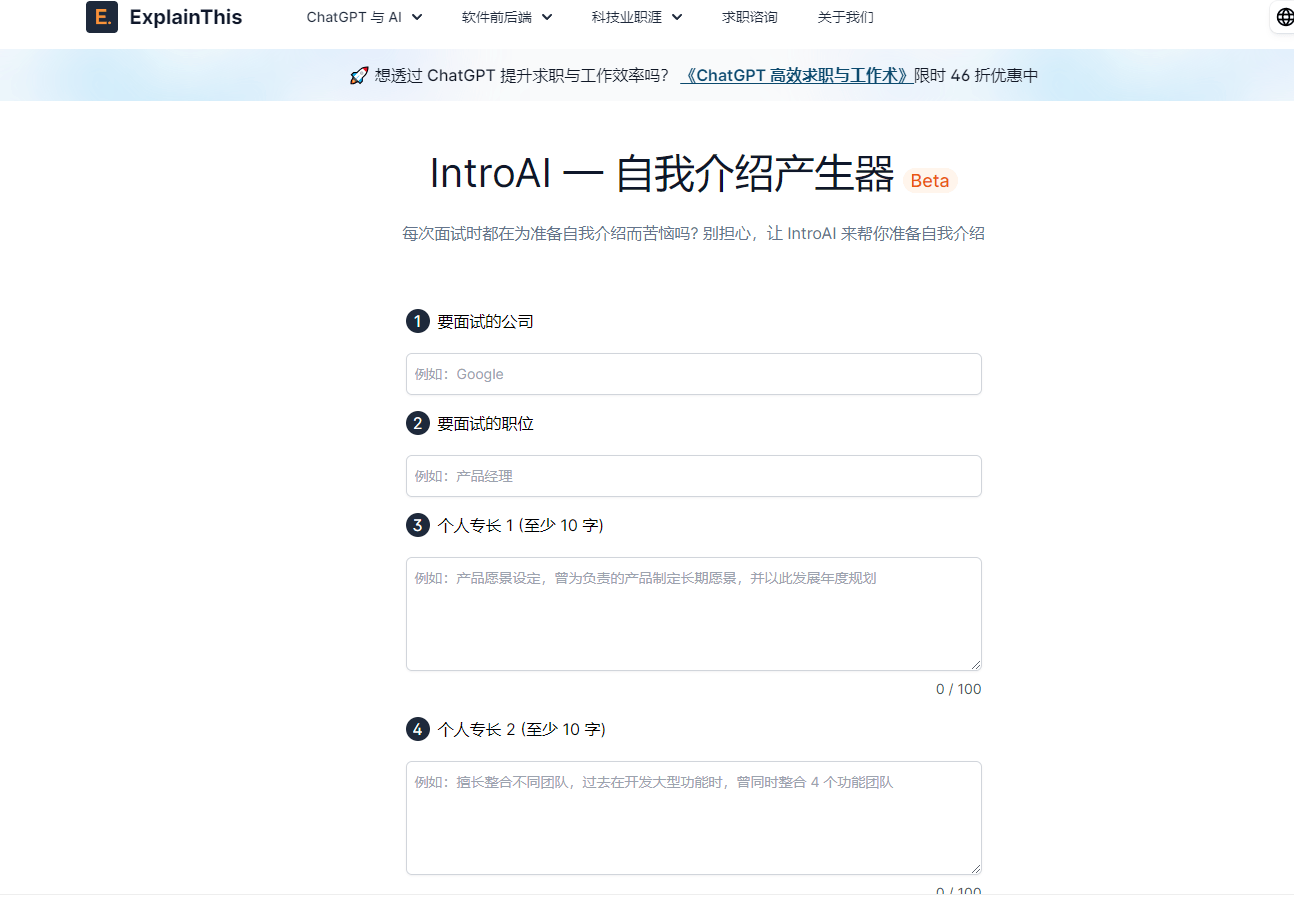Open the language globe icon
The image size is (1294, 897).
coord(1283,16)
